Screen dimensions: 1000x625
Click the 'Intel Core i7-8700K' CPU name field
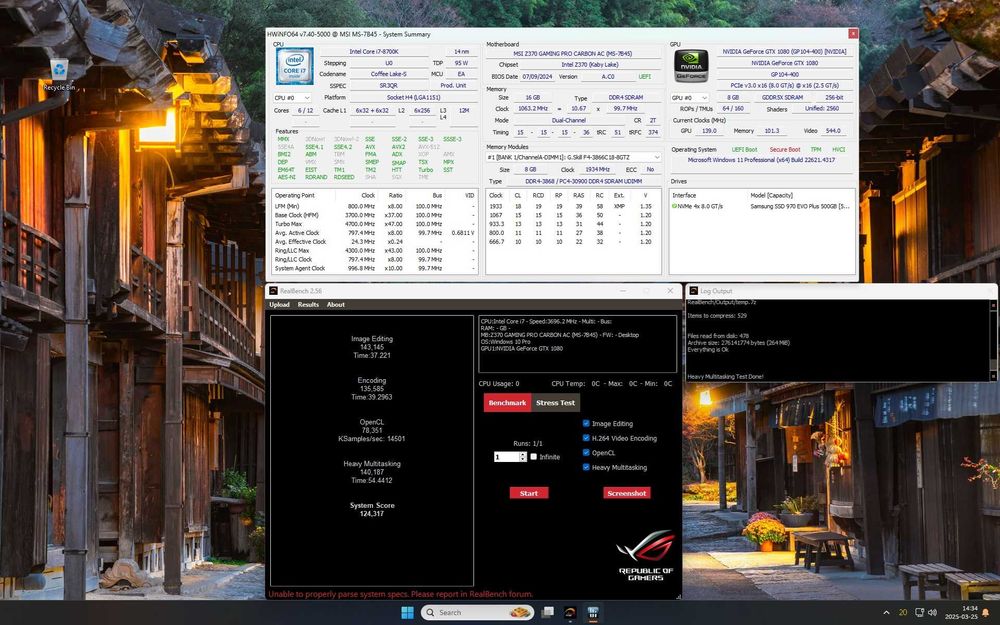374,52
